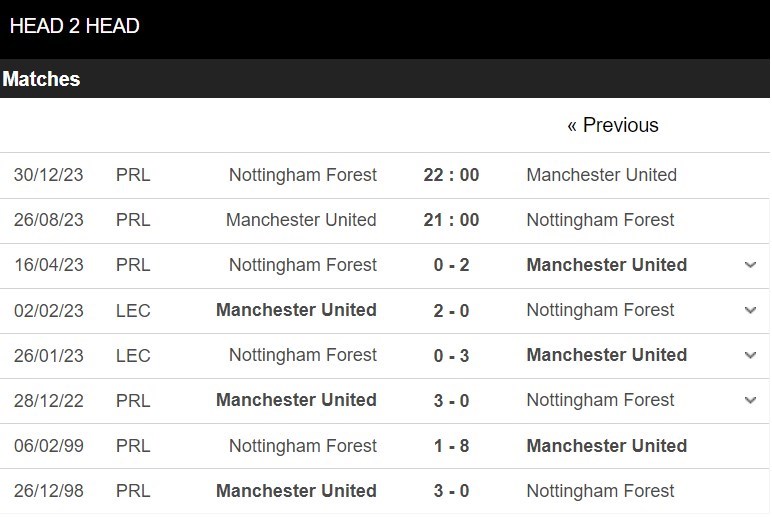Click the 22 : 00 kickoff time
772x525 pixels.
(x=451, y=175)
